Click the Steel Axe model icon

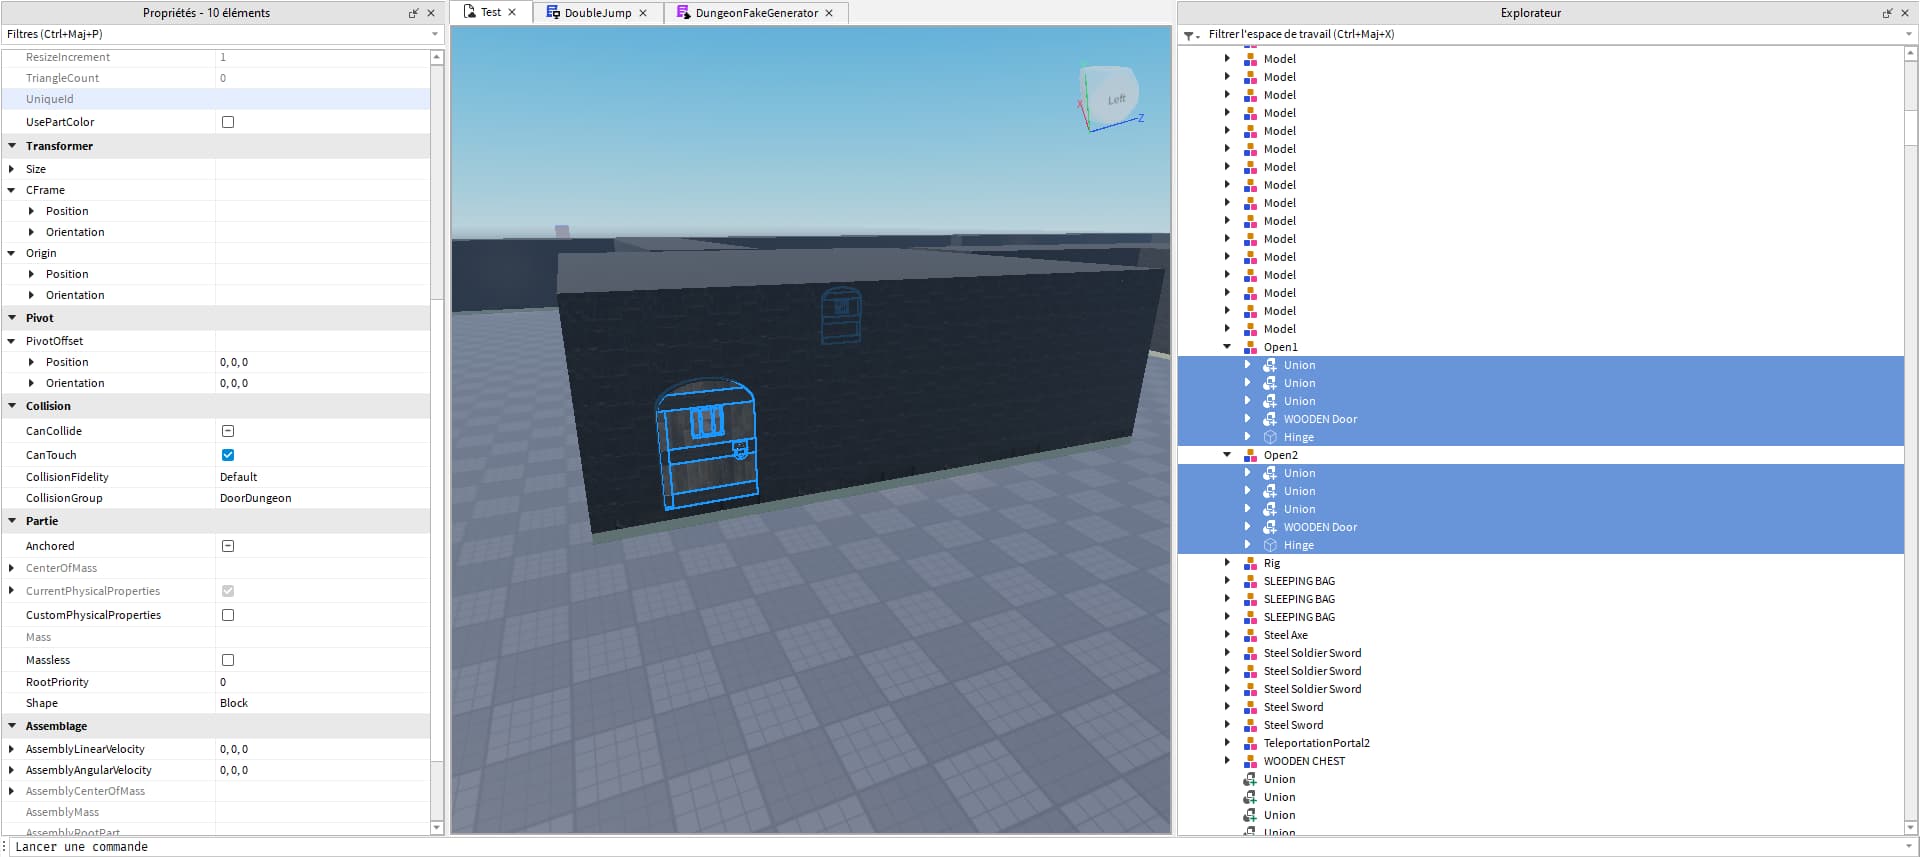point(1250,635)
